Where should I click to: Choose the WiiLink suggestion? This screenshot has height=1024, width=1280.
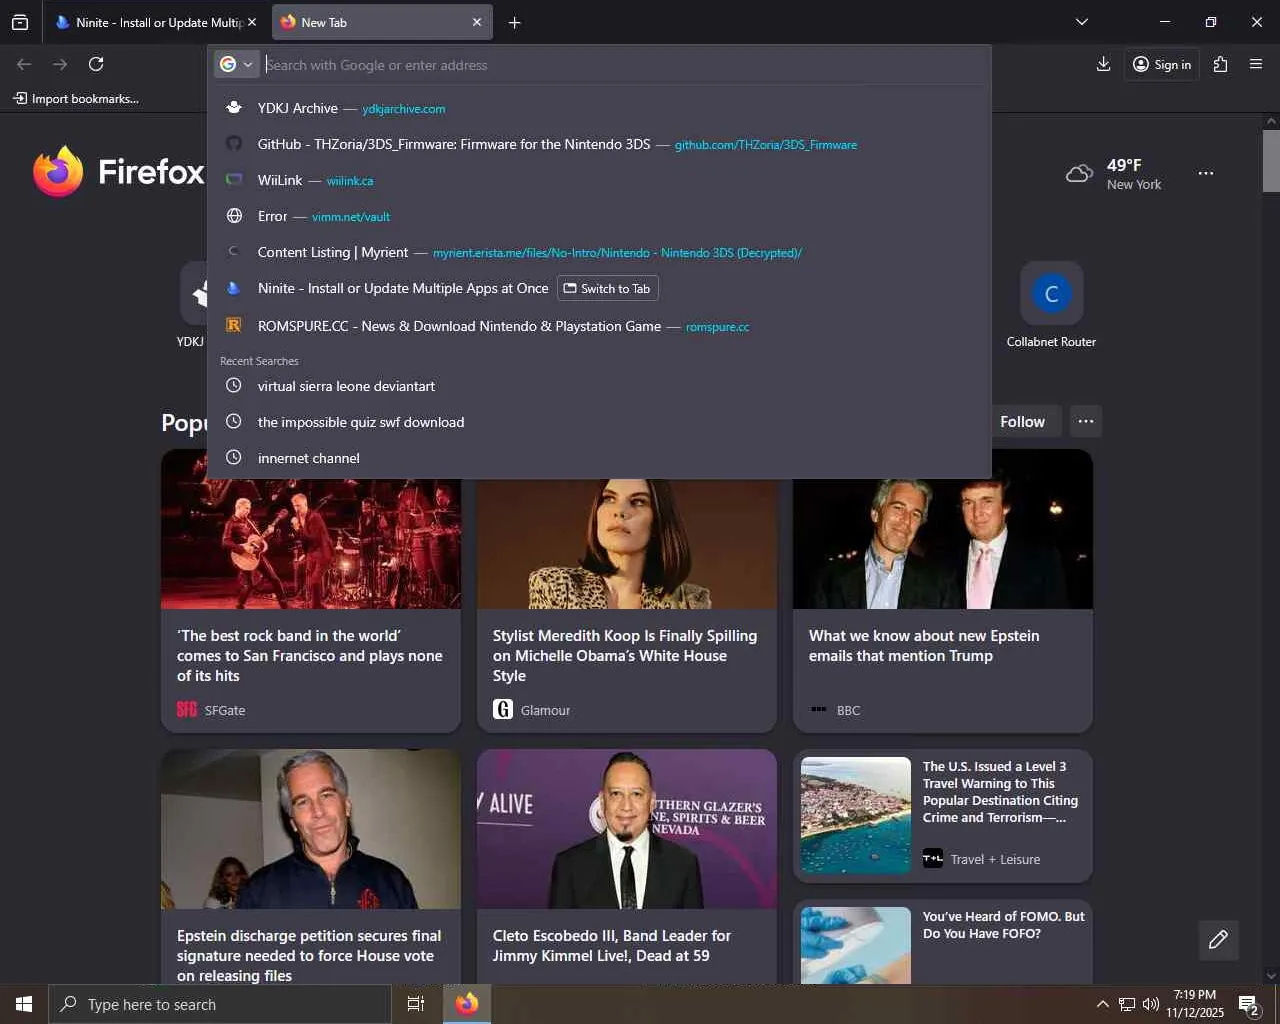click(599, 180)
